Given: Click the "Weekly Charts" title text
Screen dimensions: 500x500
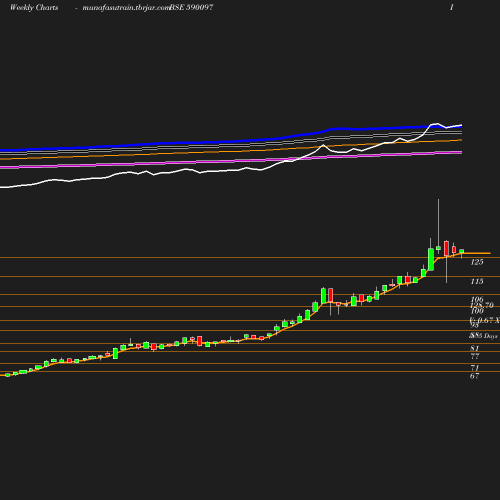Looking at the screenshot, I should tap(34, 8).
